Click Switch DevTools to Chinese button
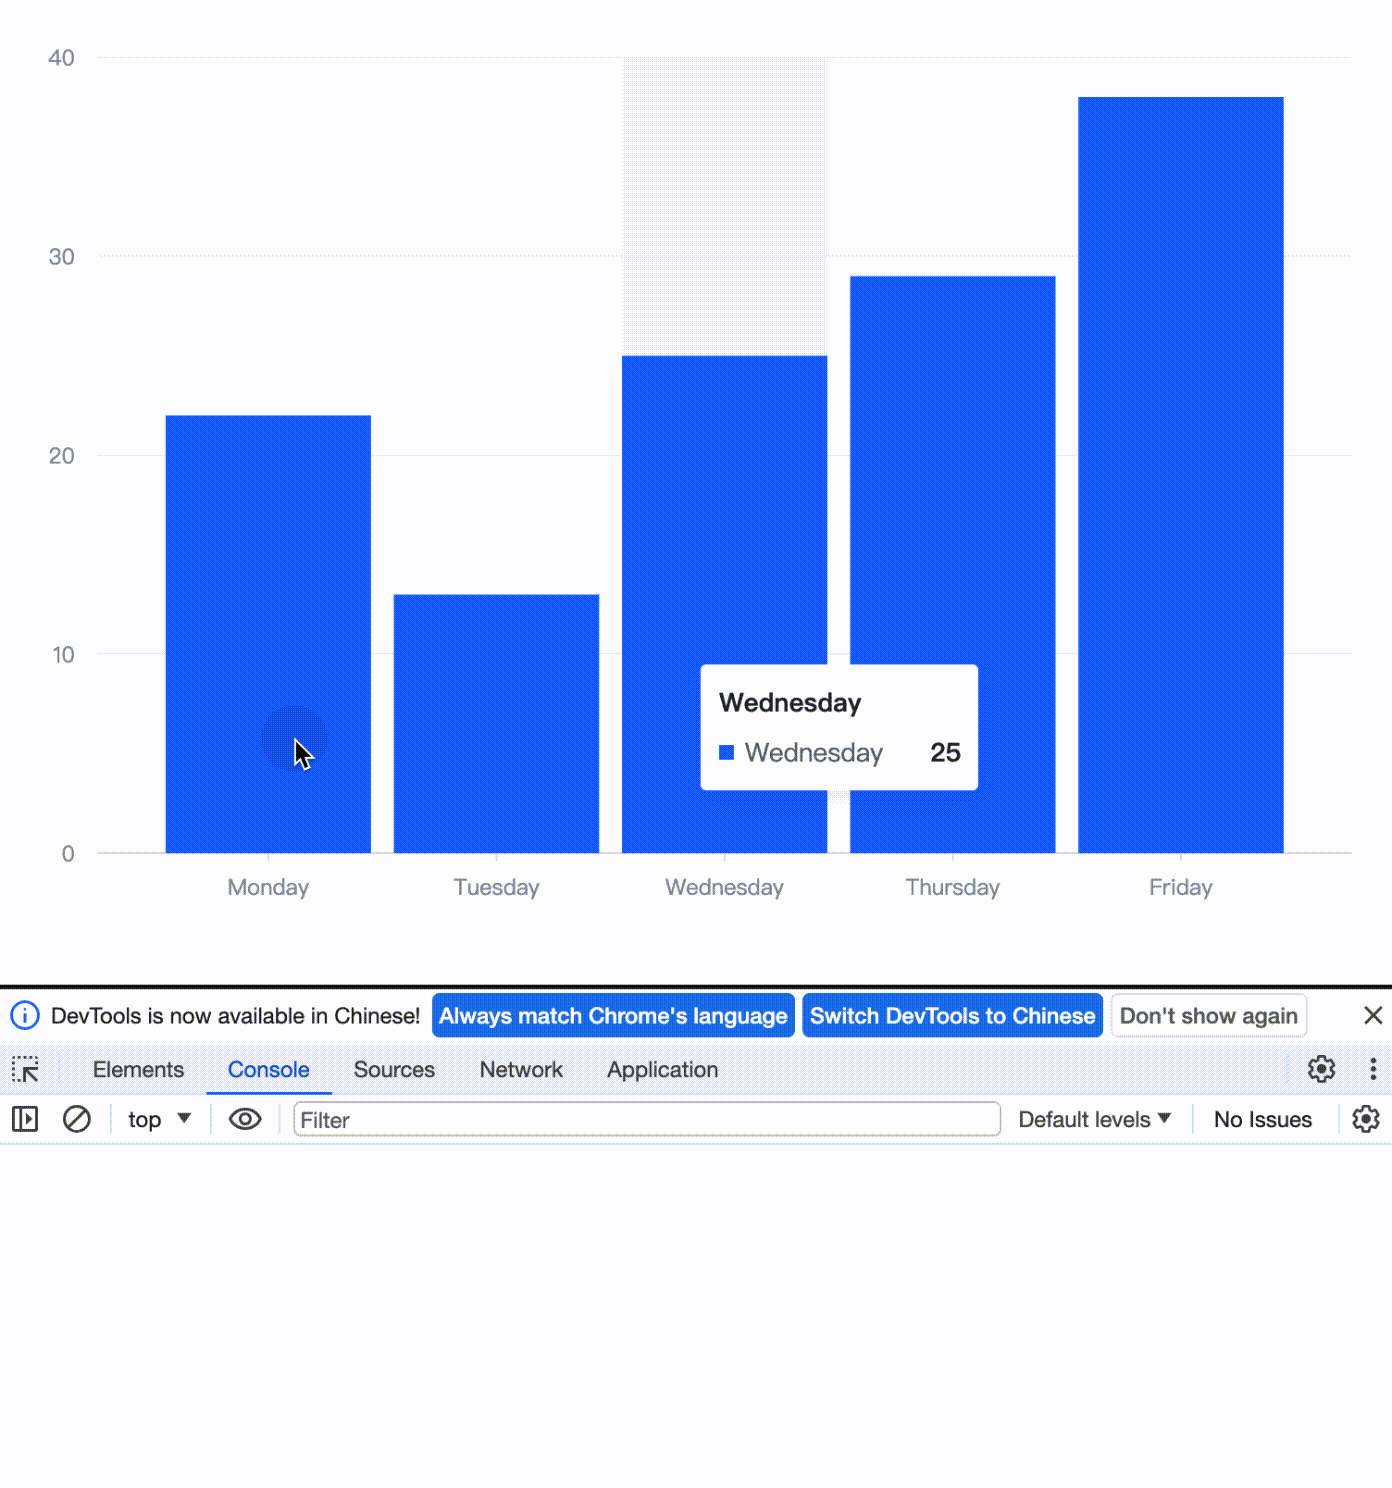This screenshot has height=1488, width=1392. click(952, 1015)
